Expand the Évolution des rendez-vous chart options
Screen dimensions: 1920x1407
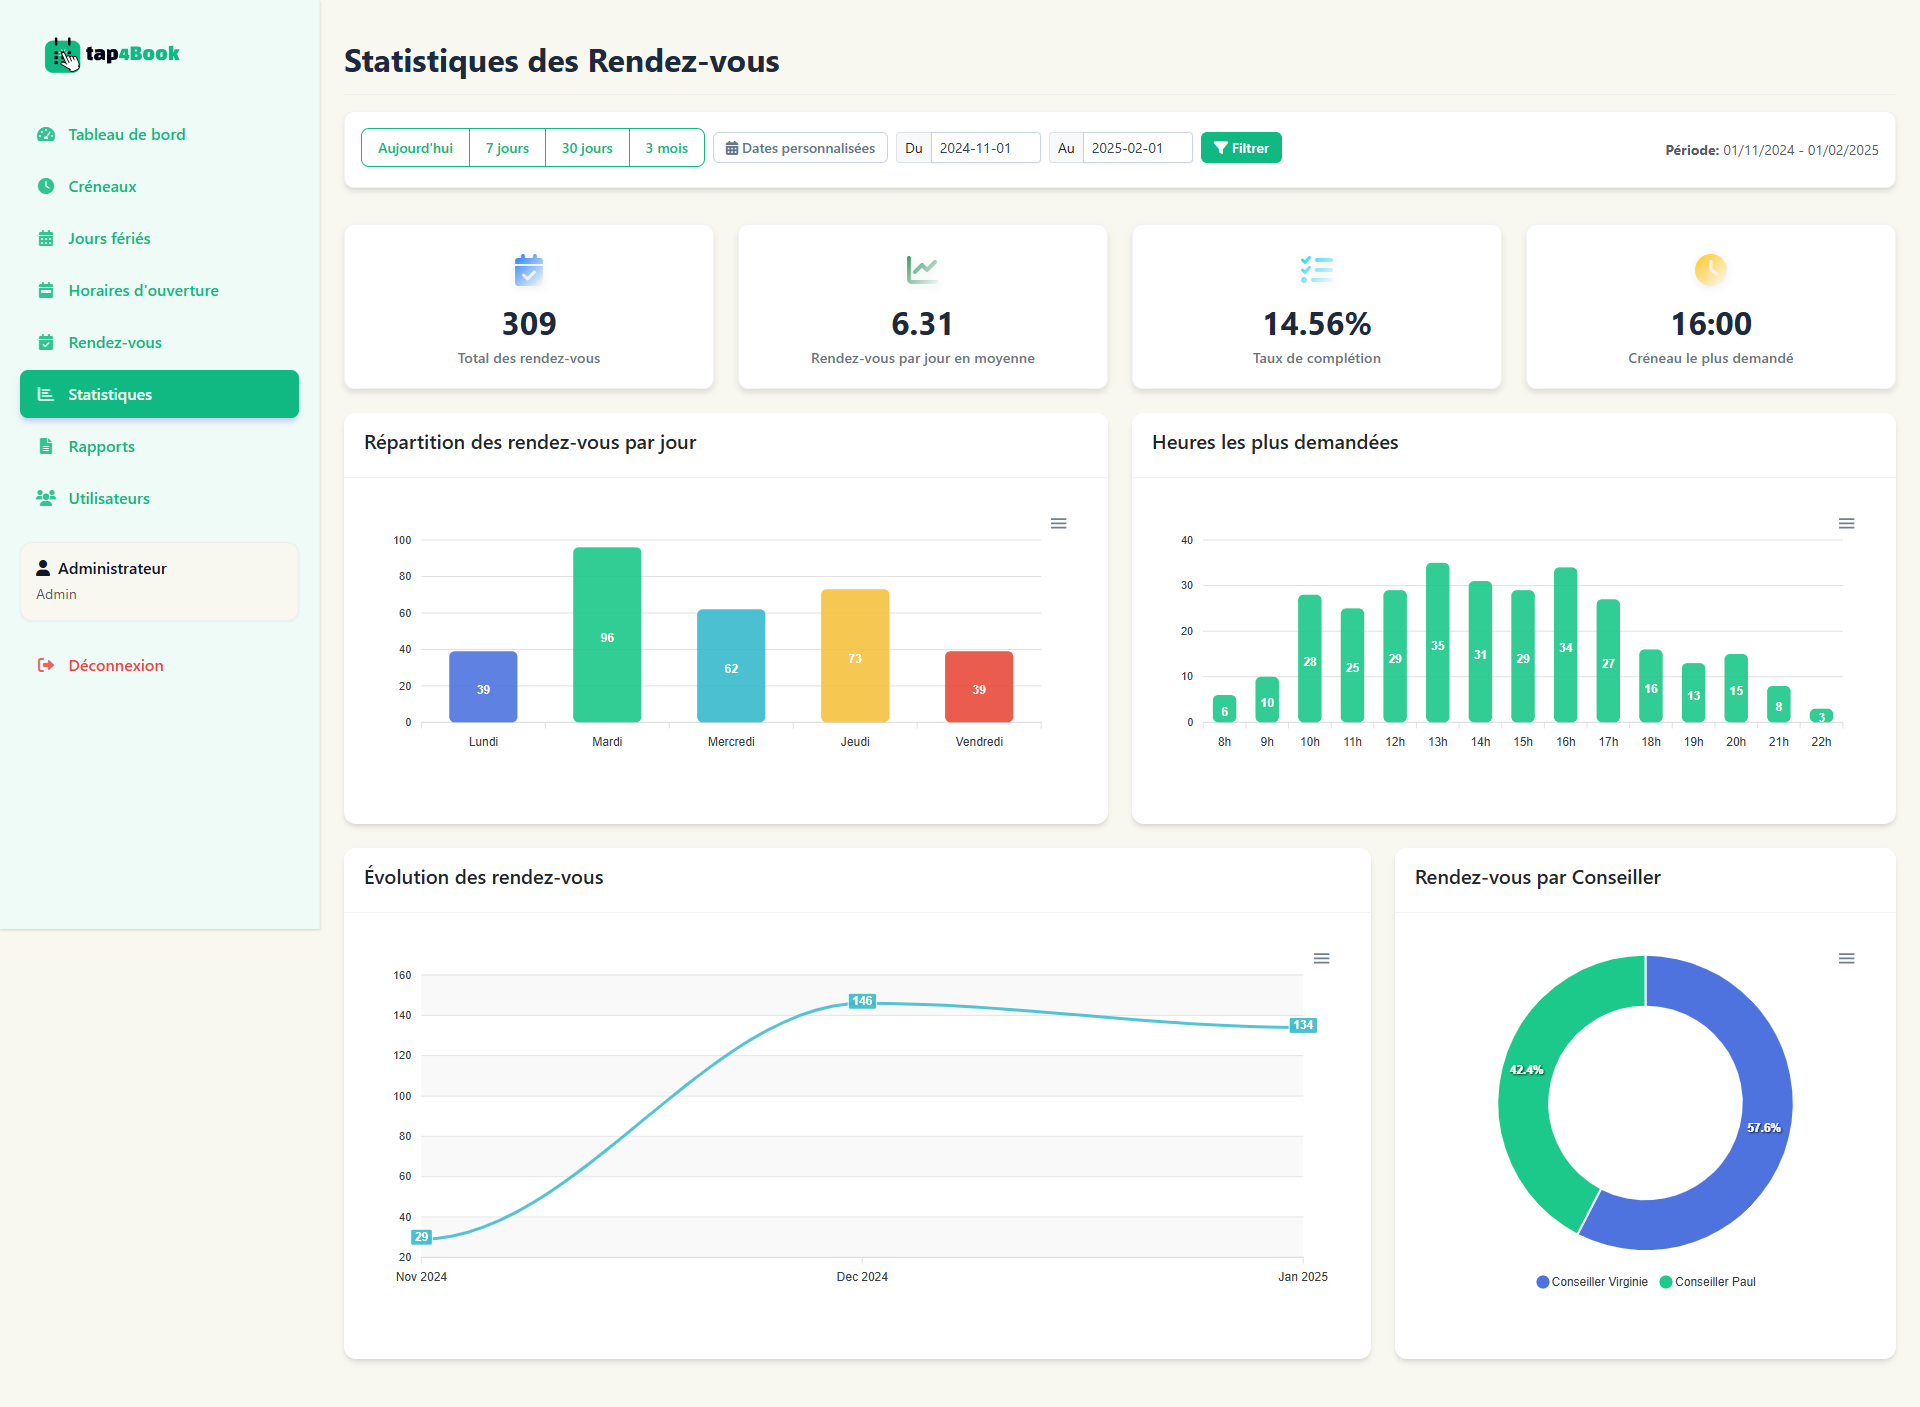point(1321,957)
